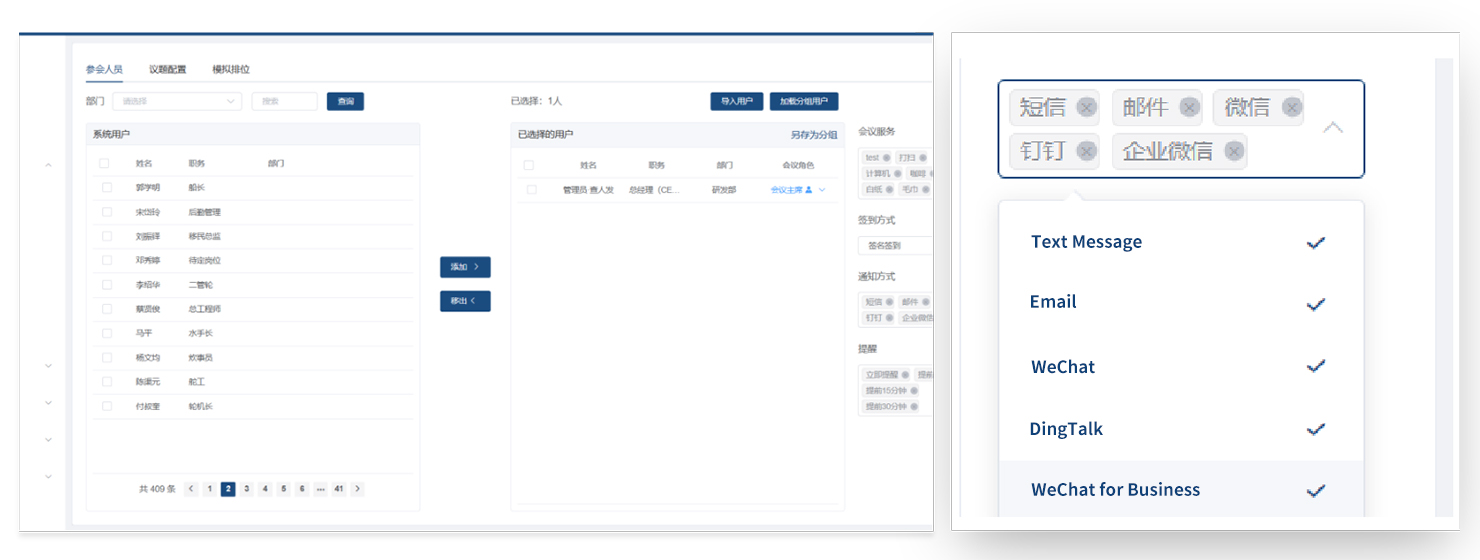Viewport: 1480px width, 560px height.
Task: Check the box for the 水手长 row
Action: (107, 333)
